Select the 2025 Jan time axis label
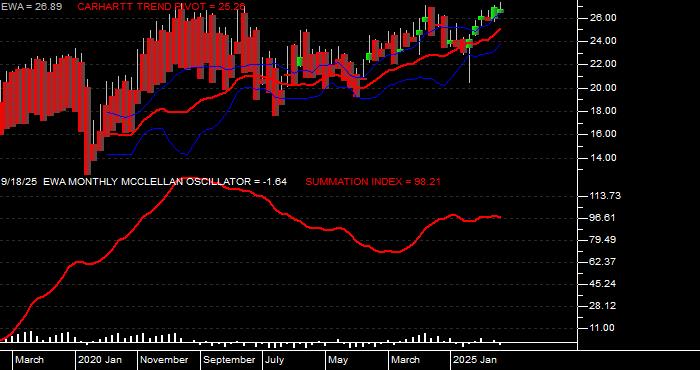 pos(475,360)
